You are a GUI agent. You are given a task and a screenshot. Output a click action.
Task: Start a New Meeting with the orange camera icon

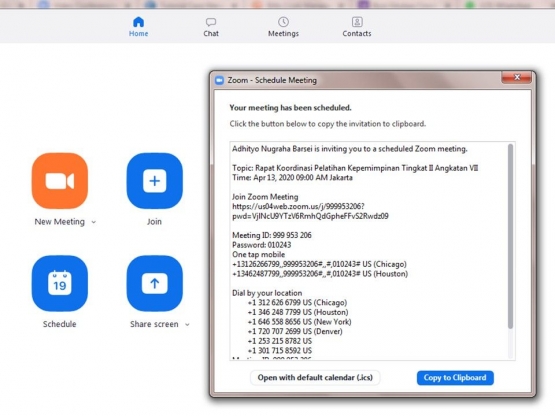(x=60, y=181)
